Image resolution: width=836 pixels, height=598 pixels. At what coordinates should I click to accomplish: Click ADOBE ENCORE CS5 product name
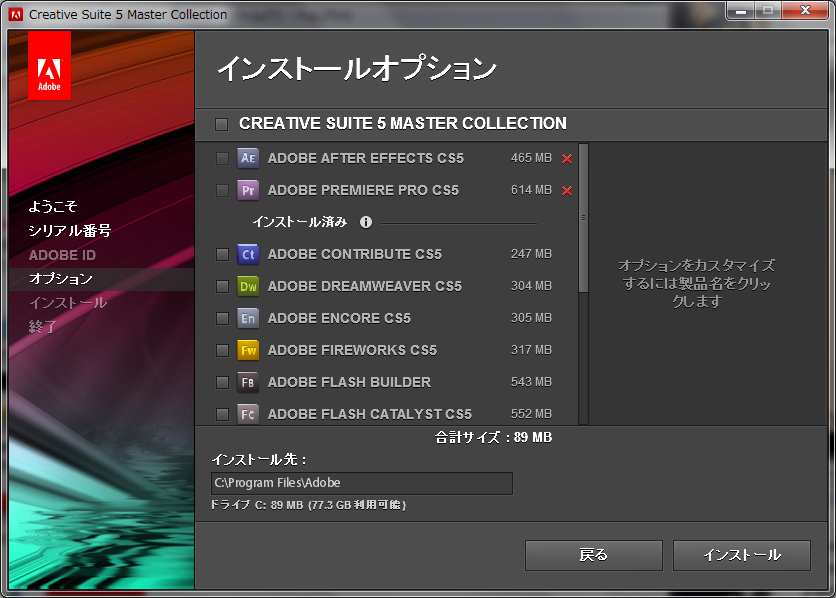point(339,318)
